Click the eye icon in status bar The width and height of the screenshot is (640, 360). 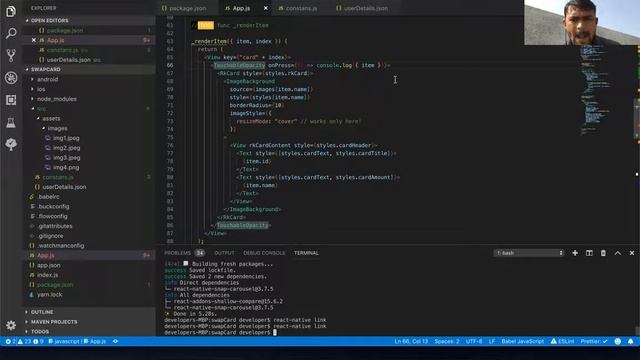point(116,341)
